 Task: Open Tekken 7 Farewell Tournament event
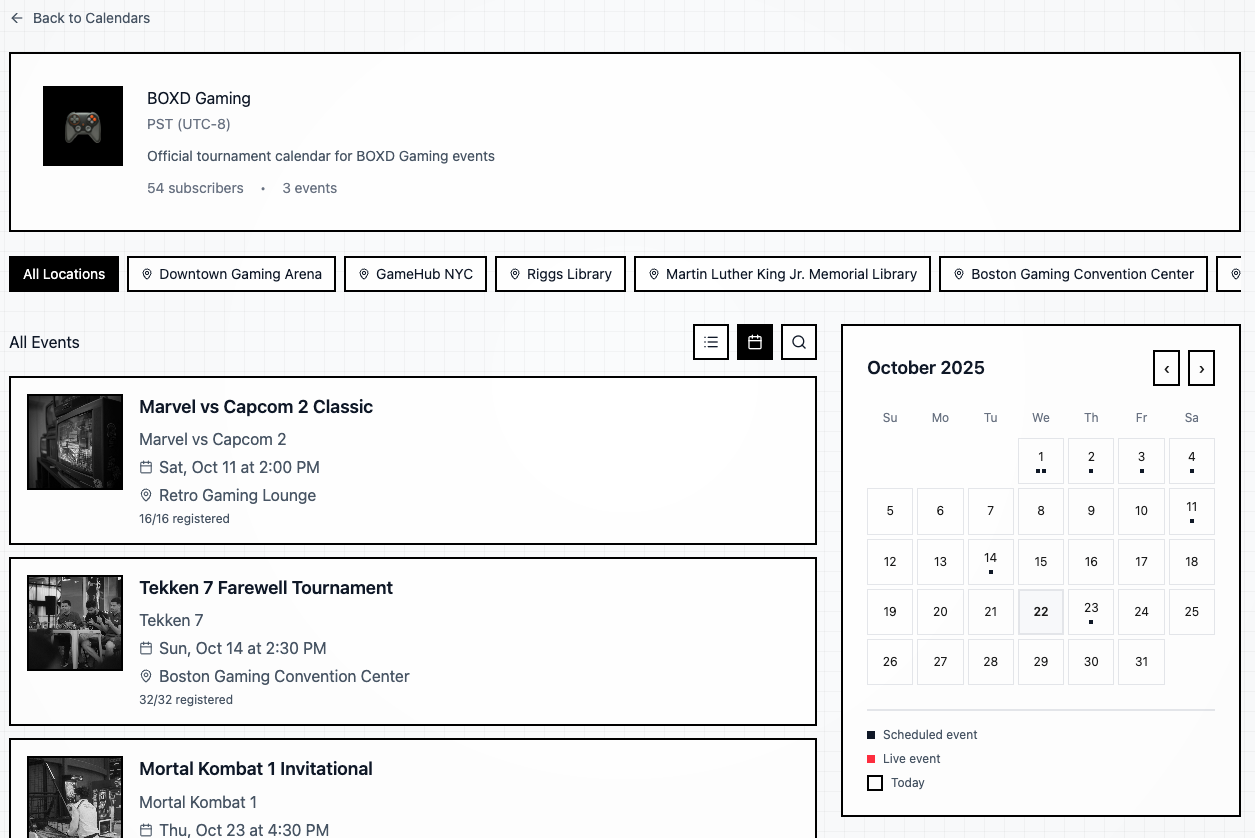(266, 588)
